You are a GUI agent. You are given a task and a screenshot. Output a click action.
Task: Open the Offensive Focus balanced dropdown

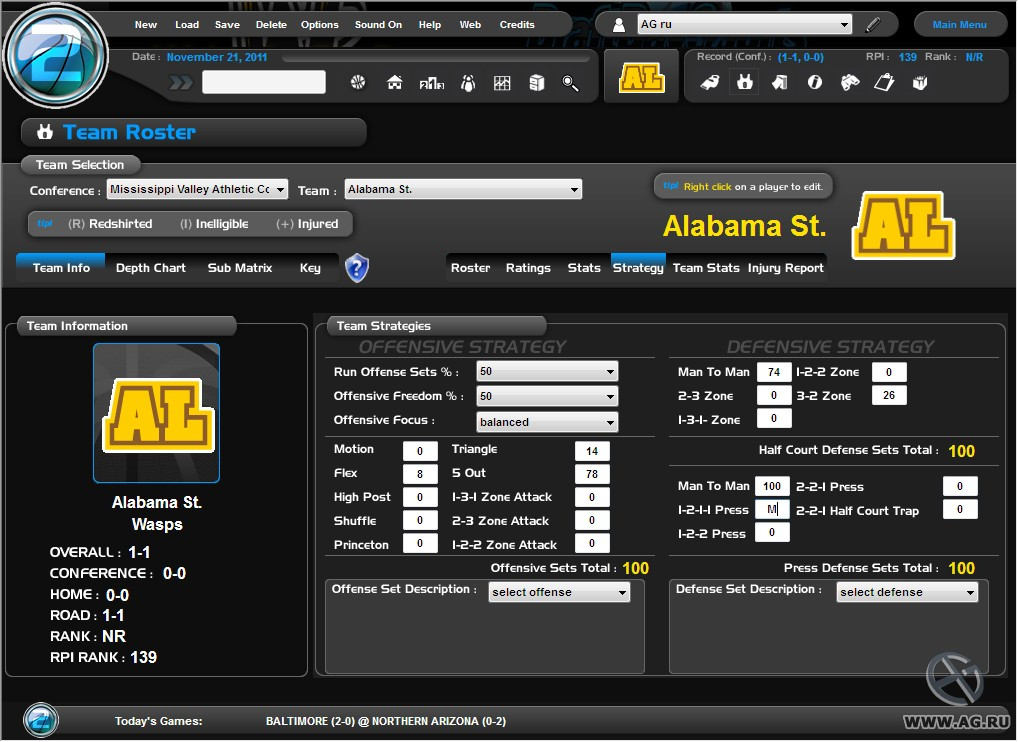click(547, 422)
